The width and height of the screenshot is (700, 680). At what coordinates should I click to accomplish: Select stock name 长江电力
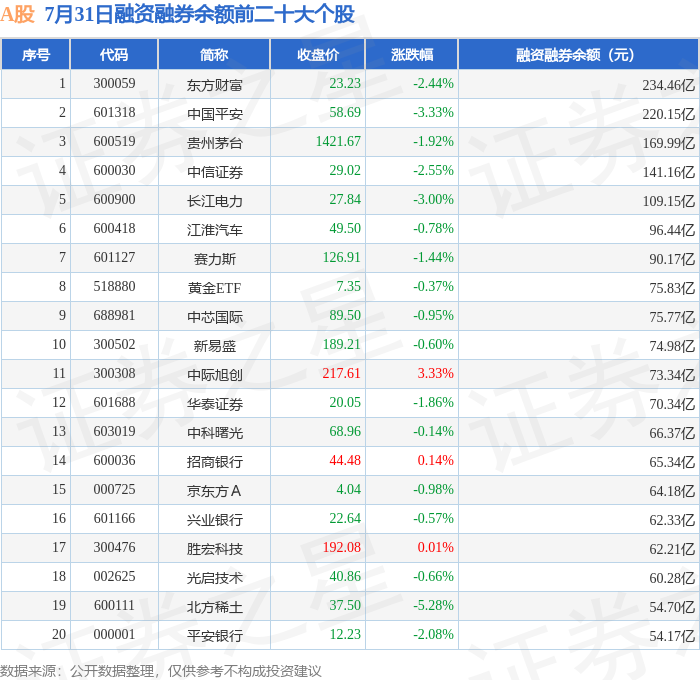[215, 201]
